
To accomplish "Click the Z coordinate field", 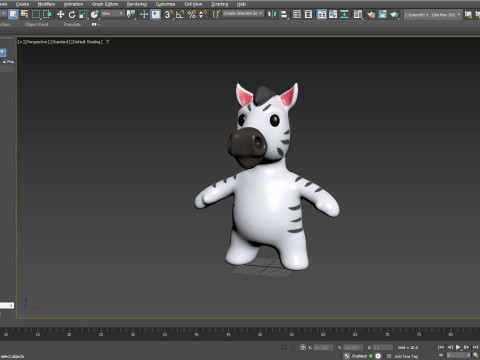I will [x=382, y=347].
